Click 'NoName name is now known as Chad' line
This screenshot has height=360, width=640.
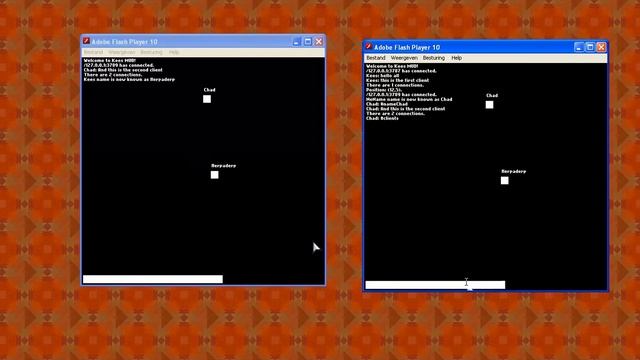click(x=409, y=99)
